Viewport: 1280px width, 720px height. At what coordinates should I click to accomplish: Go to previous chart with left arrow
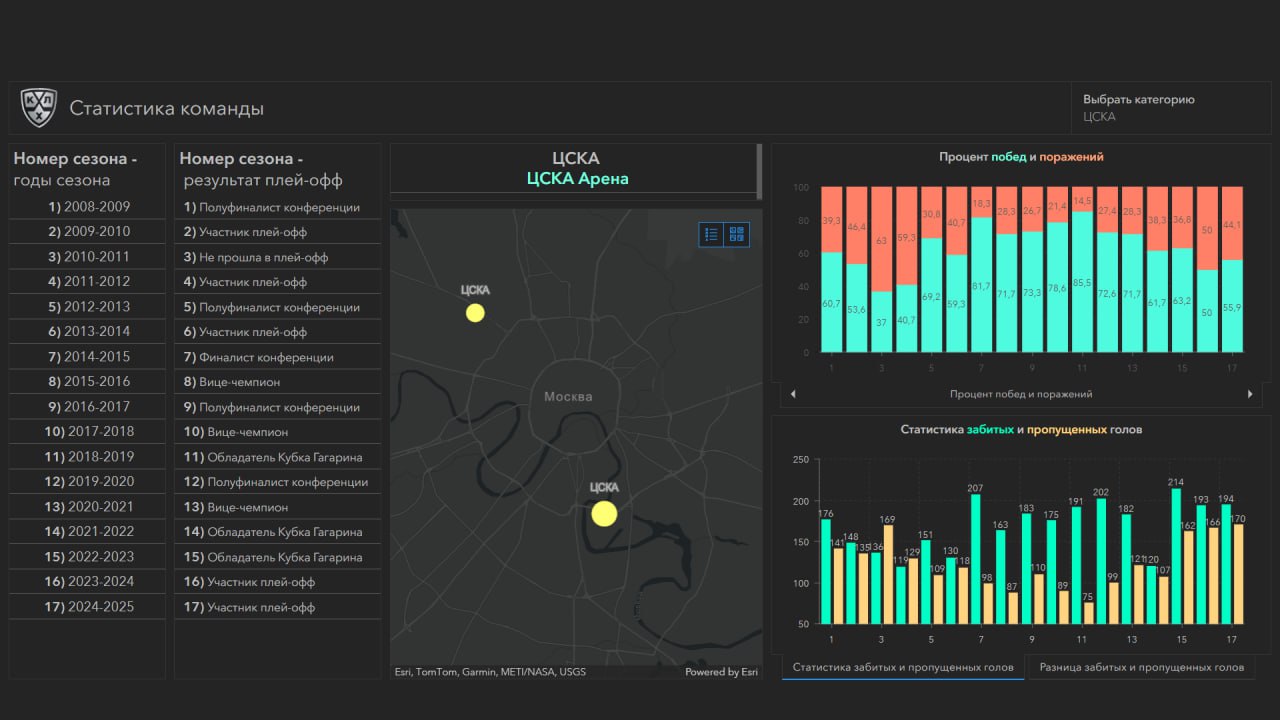click(x=793, y=394)
